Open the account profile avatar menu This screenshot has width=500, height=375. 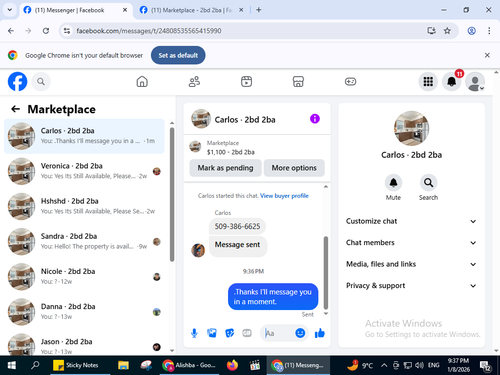[475, 82]
